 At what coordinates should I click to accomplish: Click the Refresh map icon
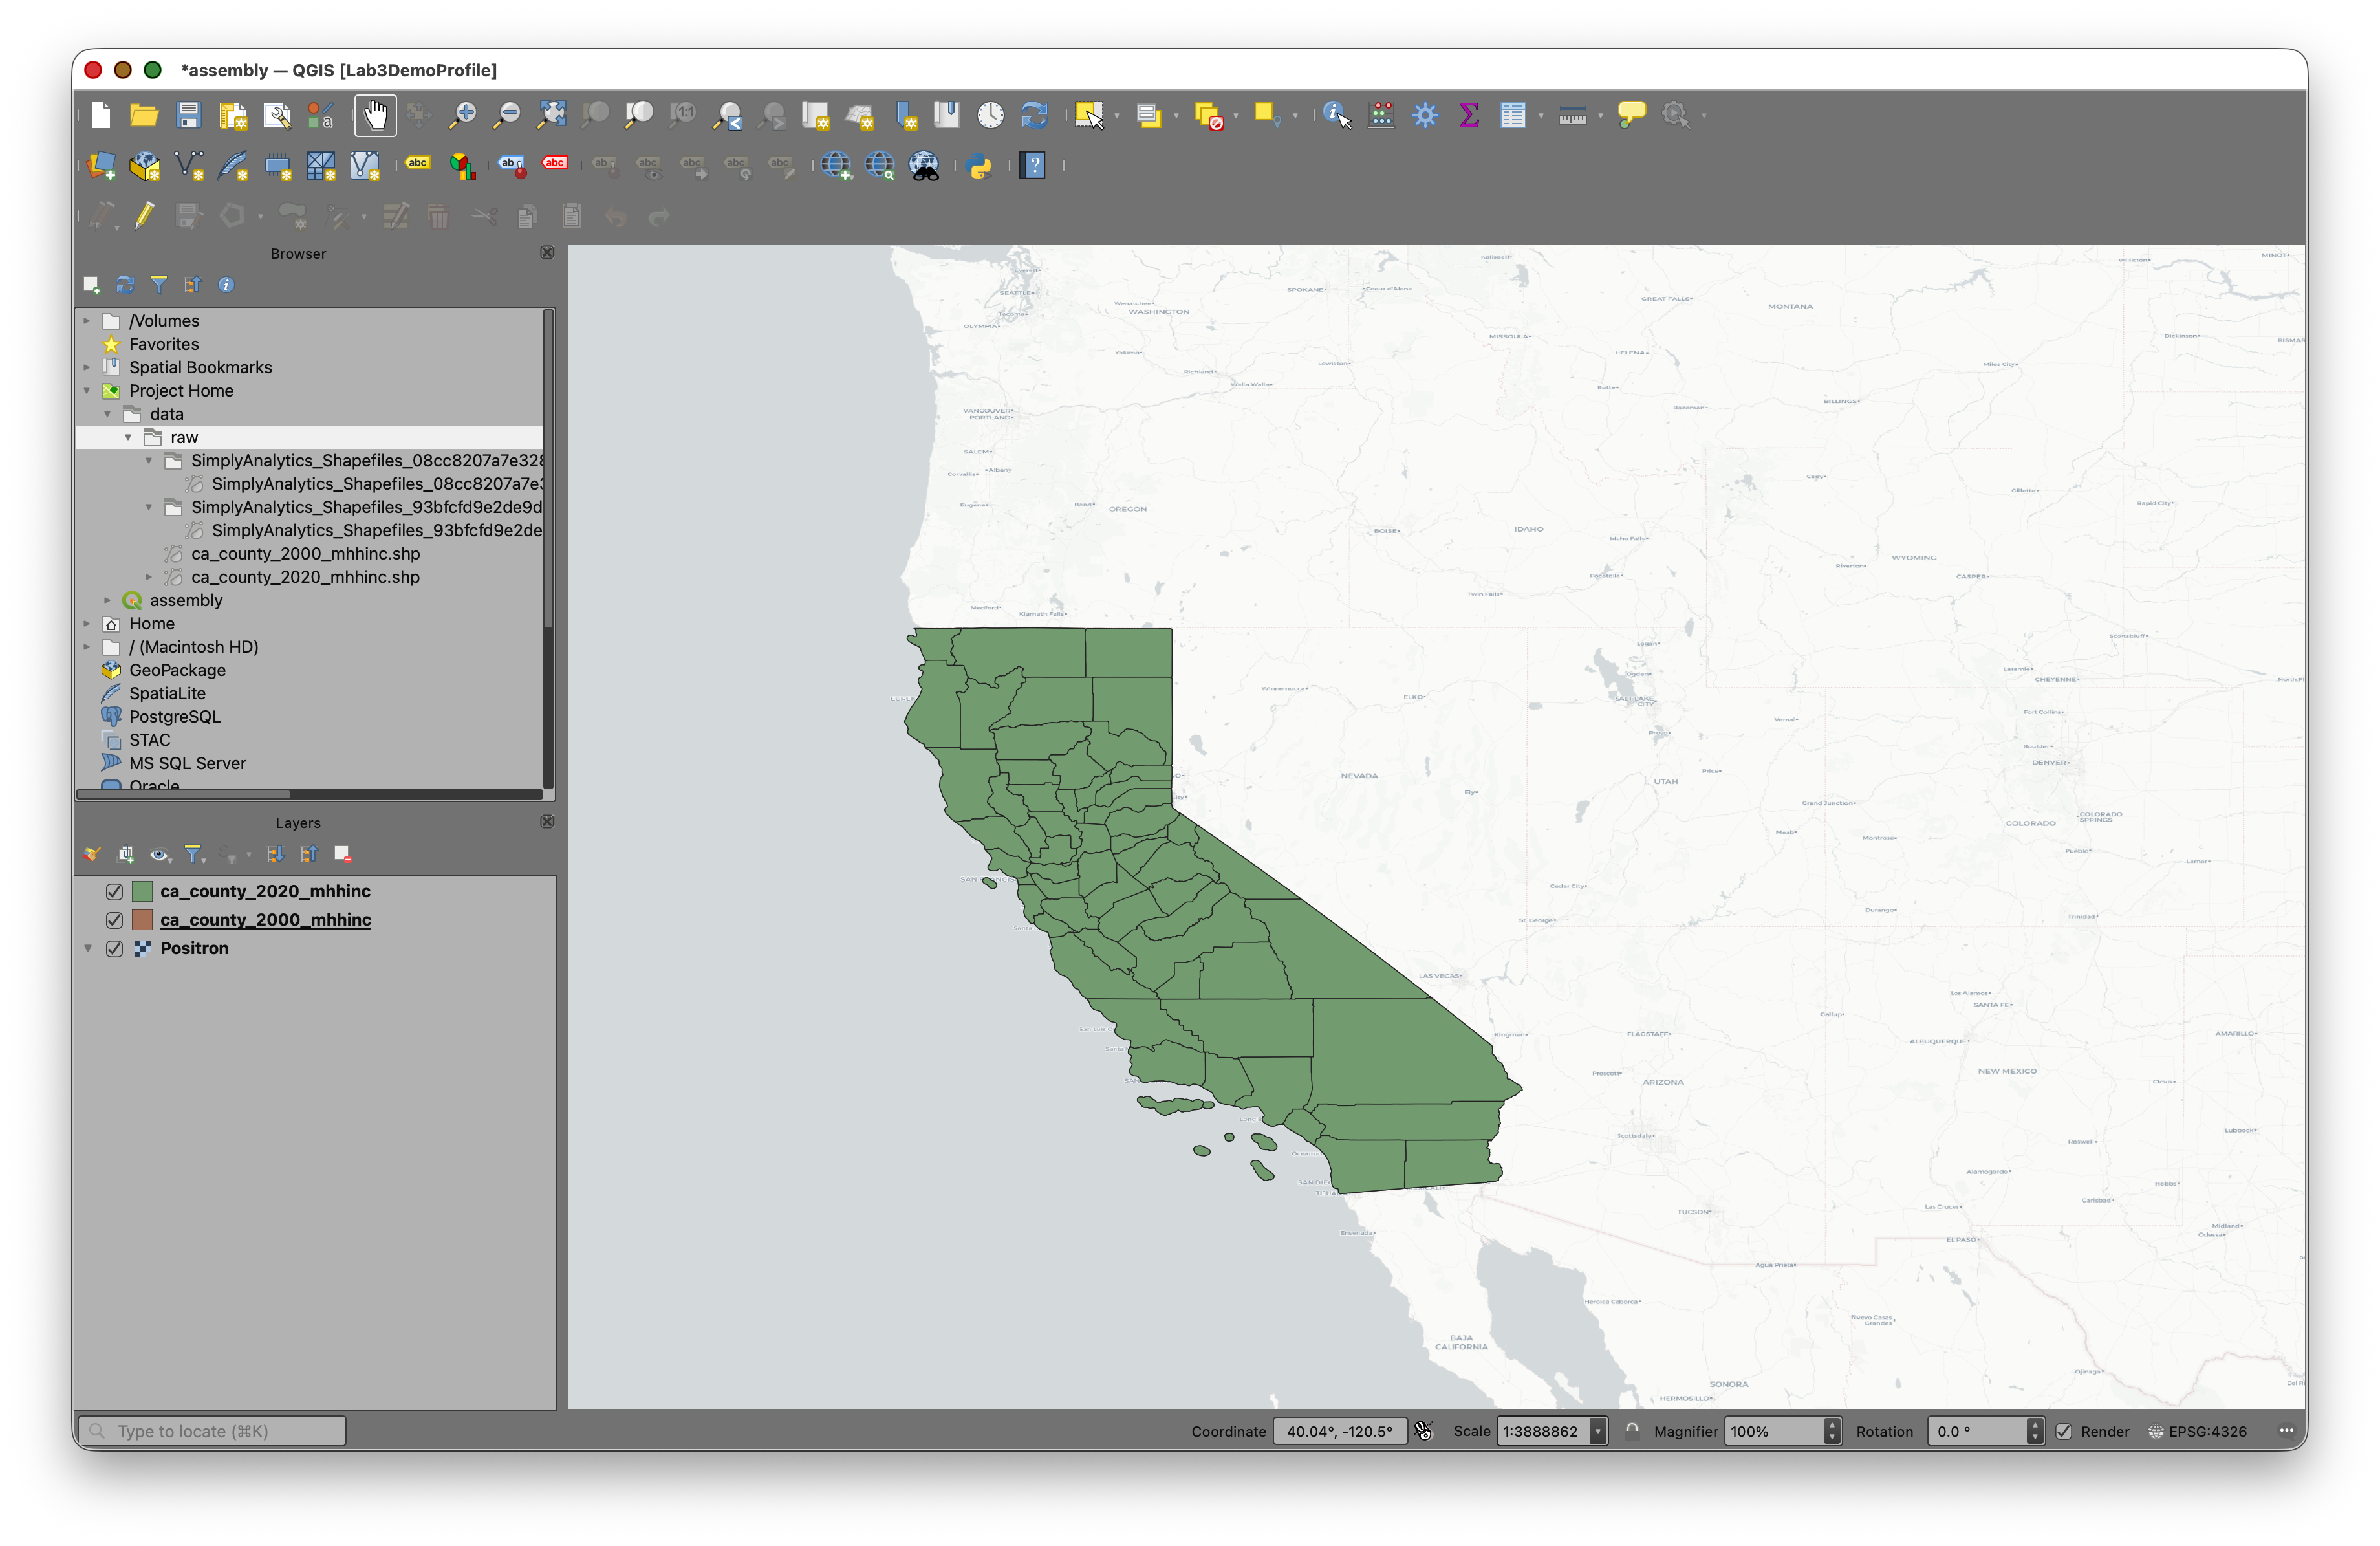pos(1034,115)
